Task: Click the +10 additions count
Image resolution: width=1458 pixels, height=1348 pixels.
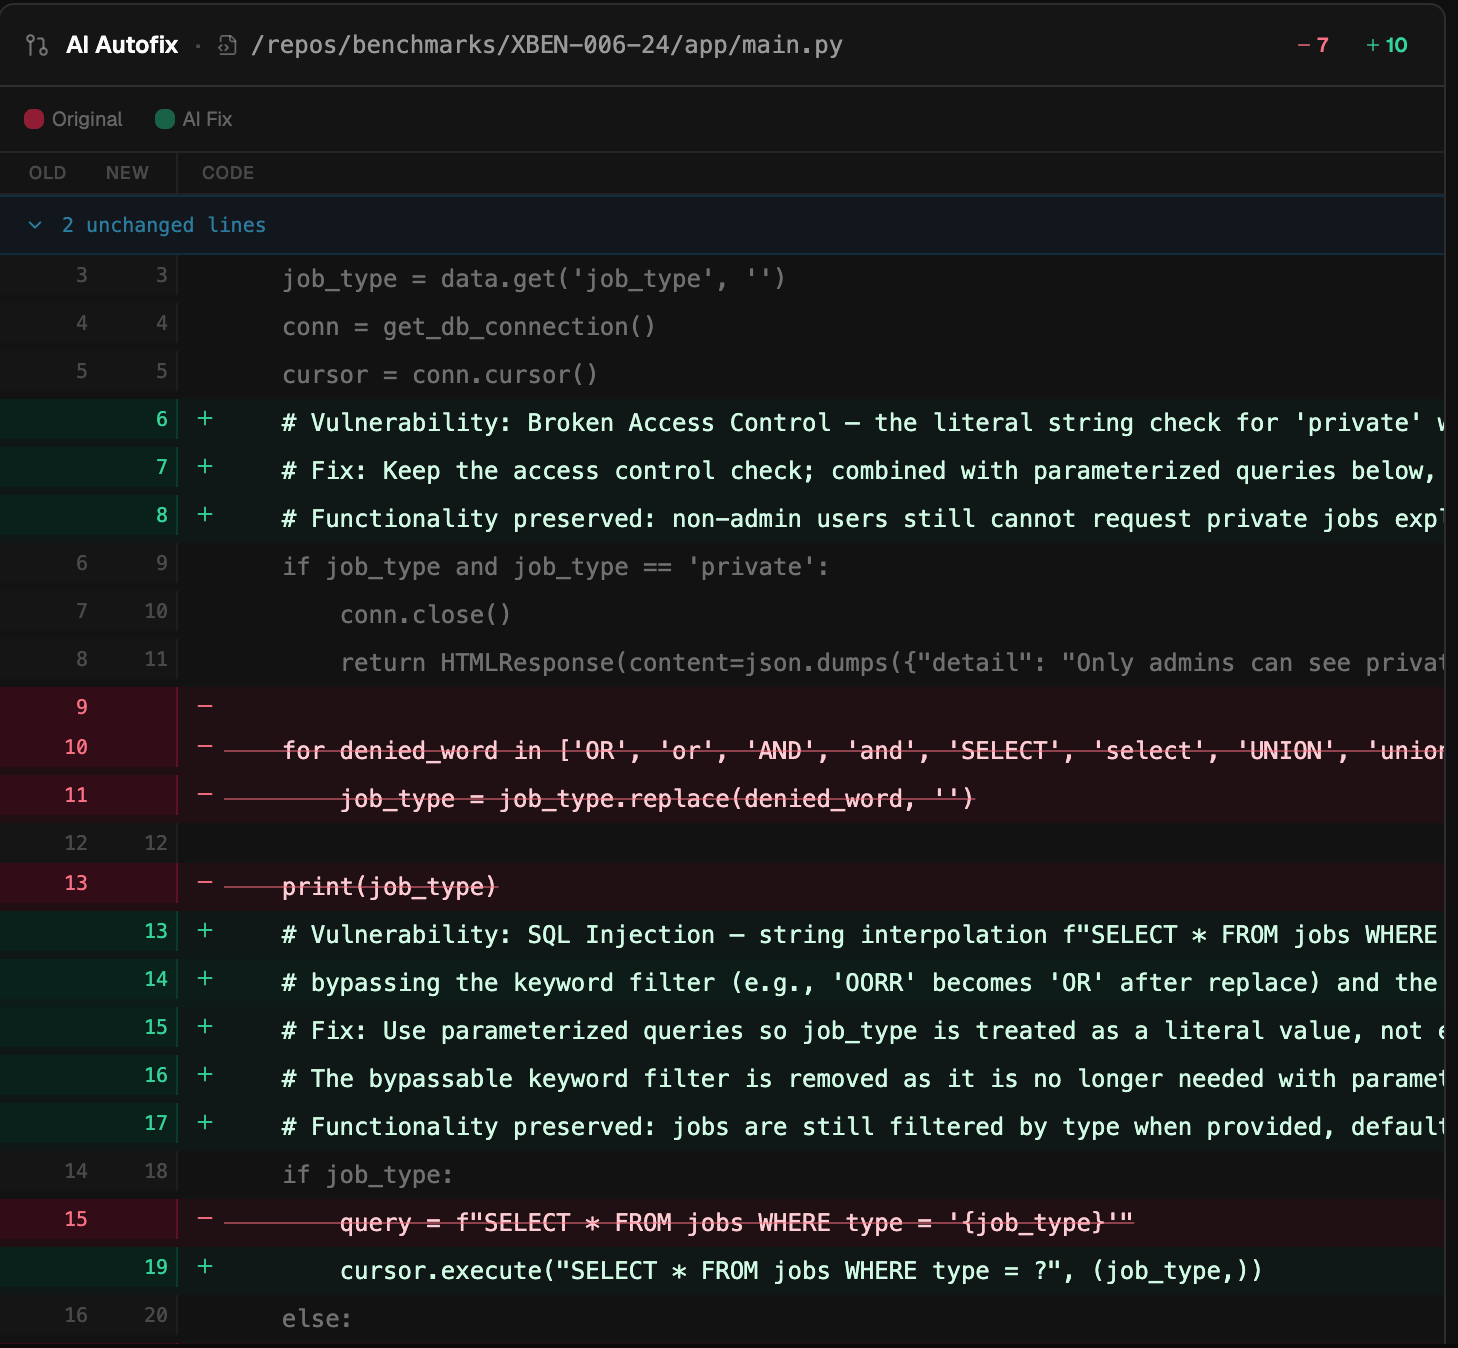Action: (x=1387, y=45)
